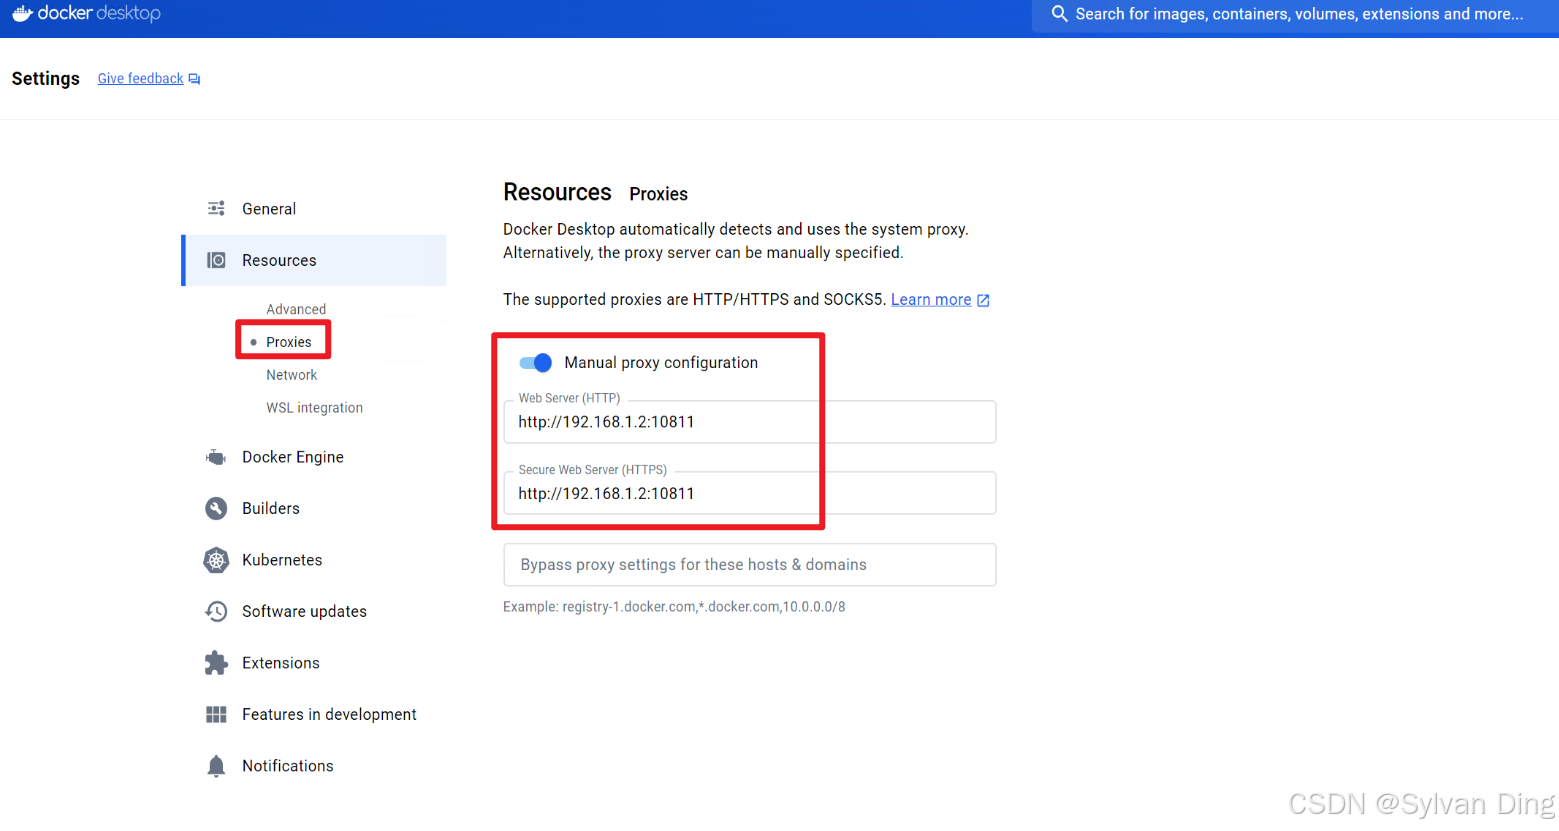Open the General settings section

pyautogui.click(x=314, y=209)
